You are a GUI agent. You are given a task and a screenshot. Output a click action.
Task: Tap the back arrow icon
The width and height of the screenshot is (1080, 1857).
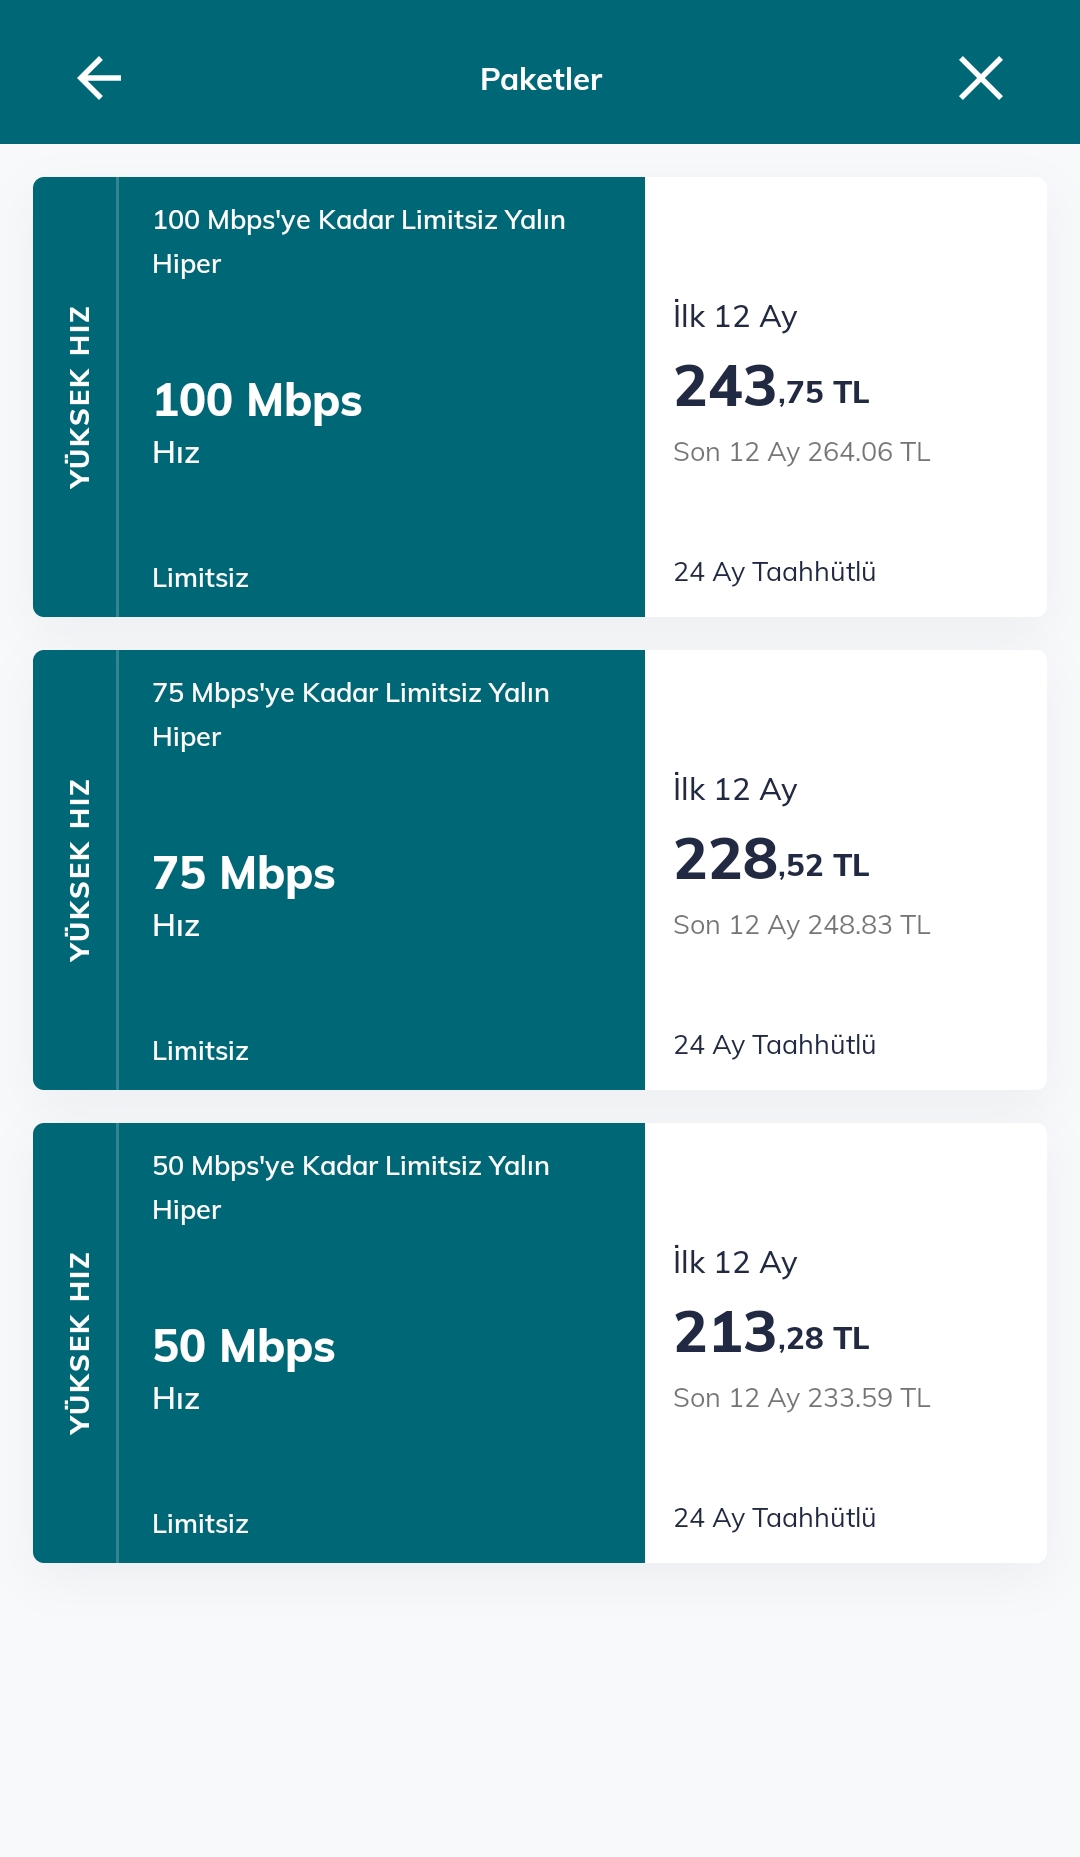click(x=99, y=78)
